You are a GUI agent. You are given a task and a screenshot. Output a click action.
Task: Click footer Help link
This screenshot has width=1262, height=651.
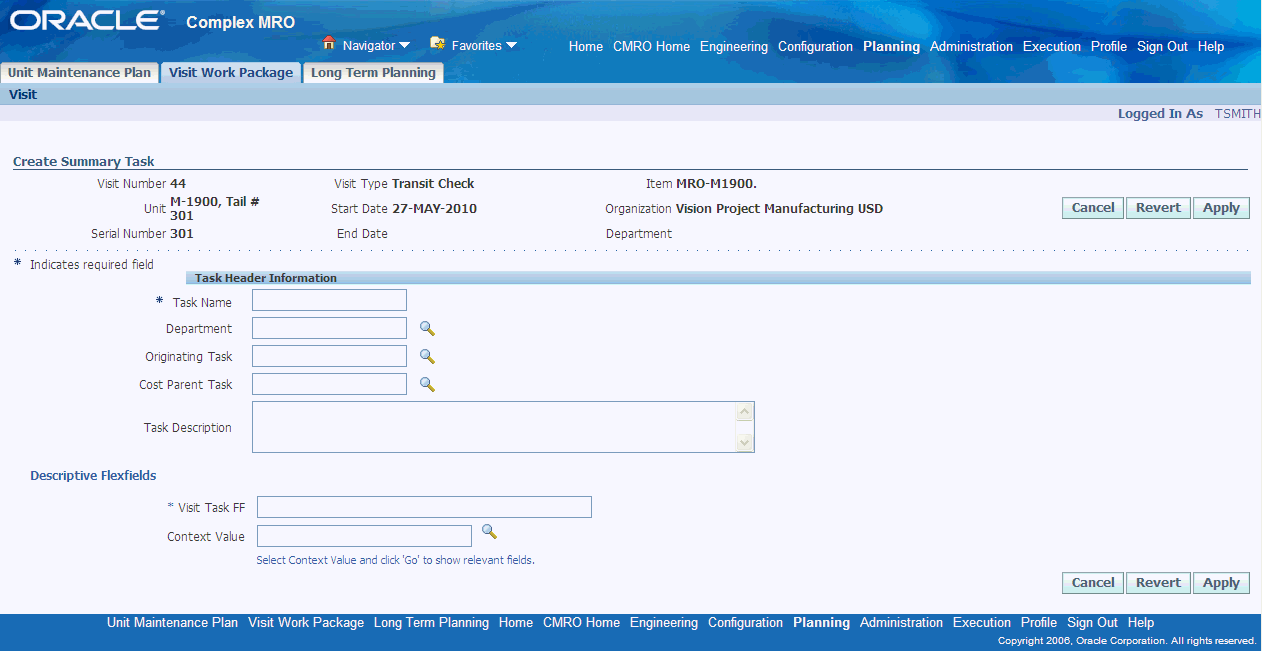tap(1141, 622)
